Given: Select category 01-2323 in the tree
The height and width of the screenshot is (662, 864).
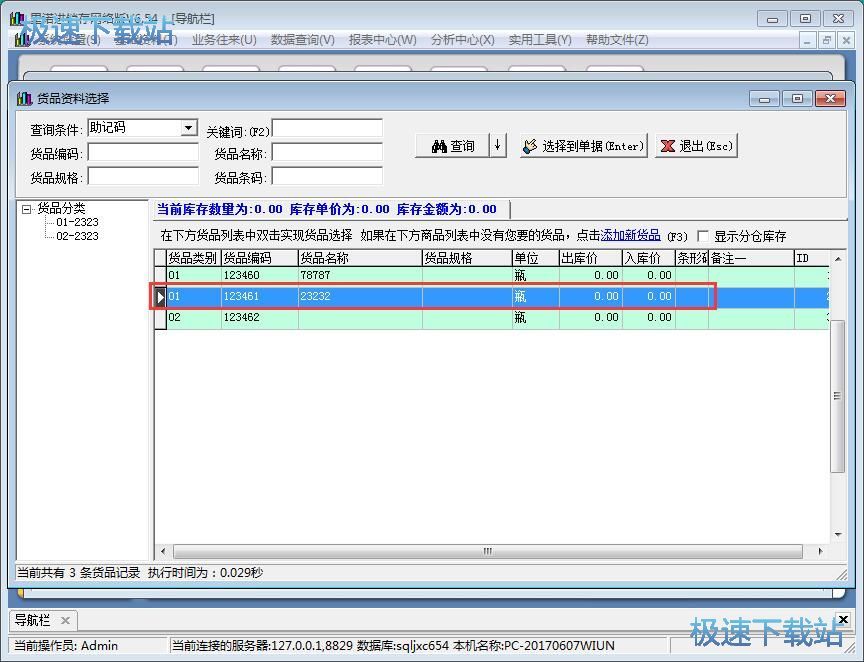Looking at the screenshot, I should point(77,222).
